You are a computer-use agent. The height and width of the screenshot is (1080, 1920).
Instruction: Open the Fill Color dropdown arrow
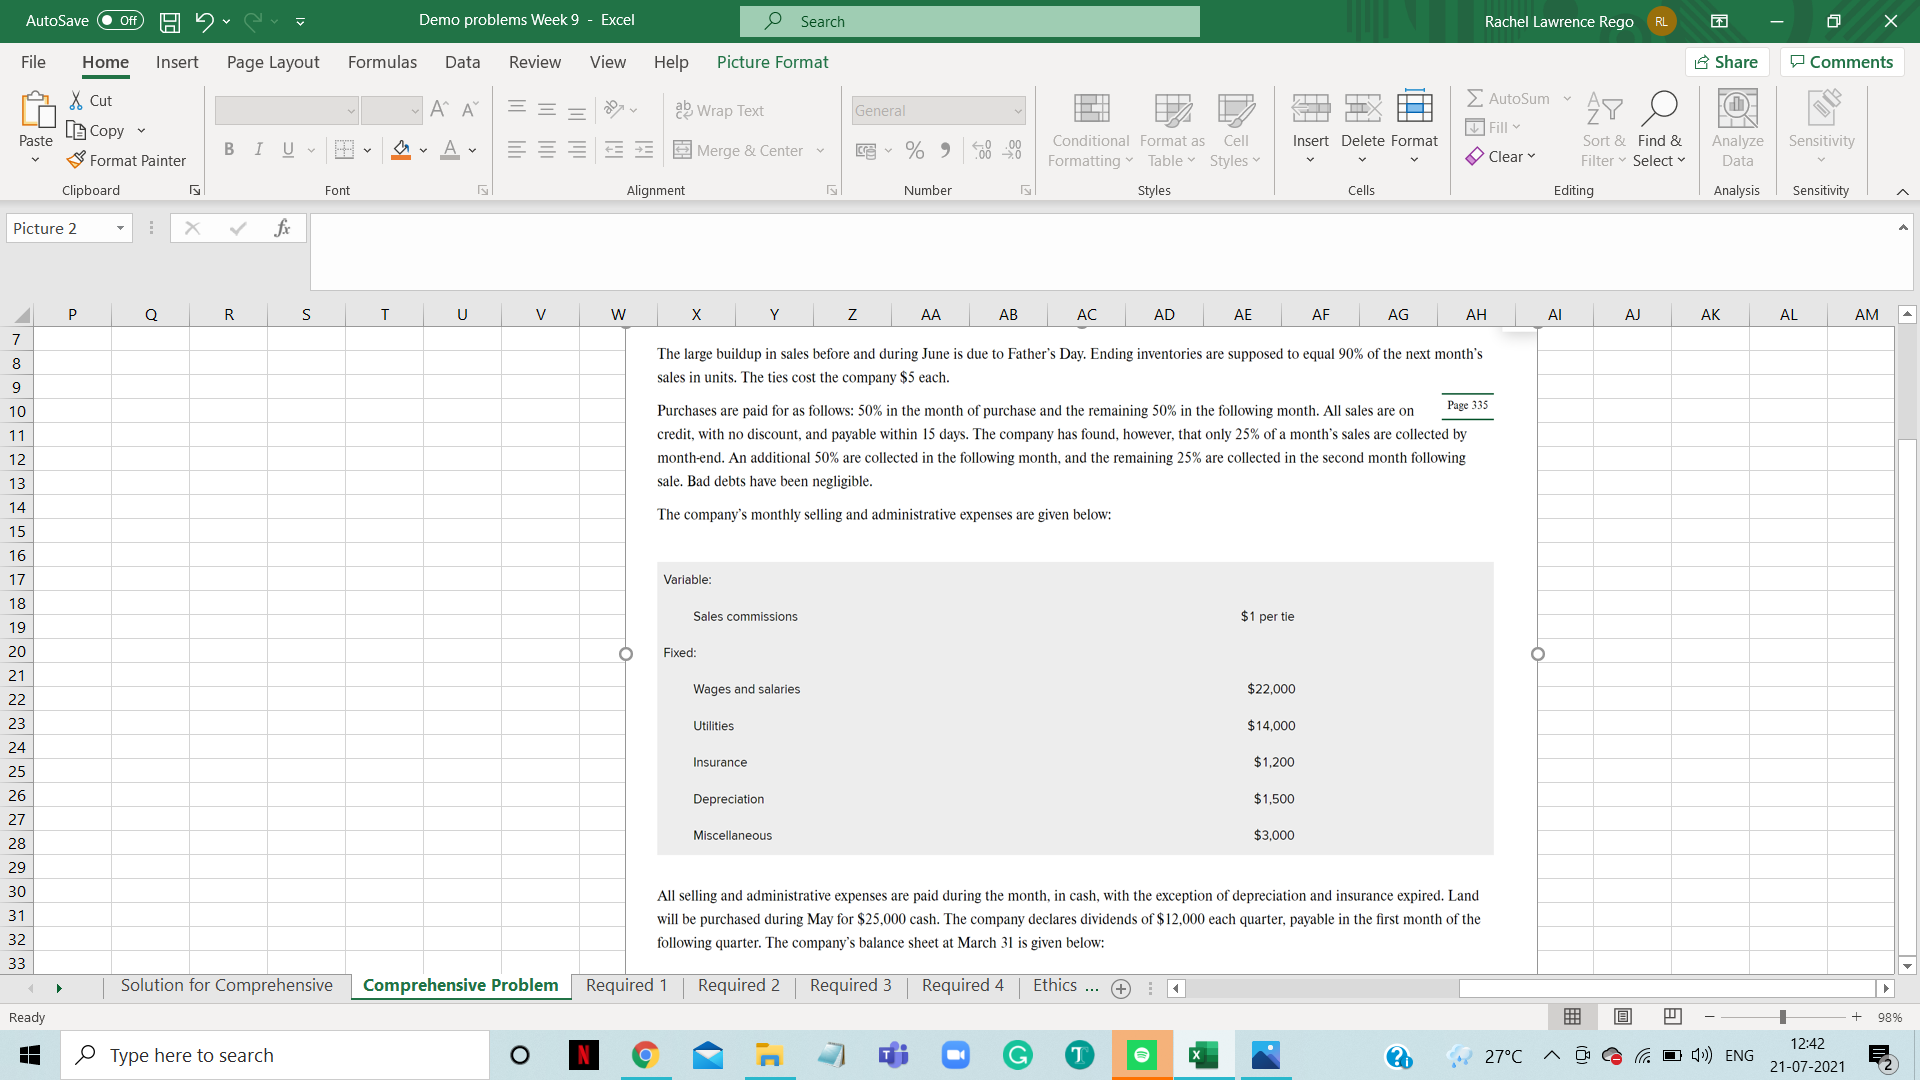[422, 150]
